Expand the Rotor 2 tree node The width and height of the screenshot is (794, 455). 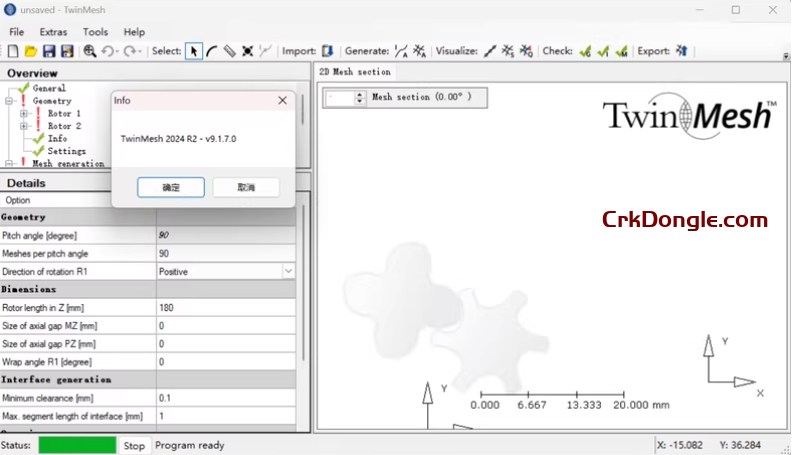24,127
